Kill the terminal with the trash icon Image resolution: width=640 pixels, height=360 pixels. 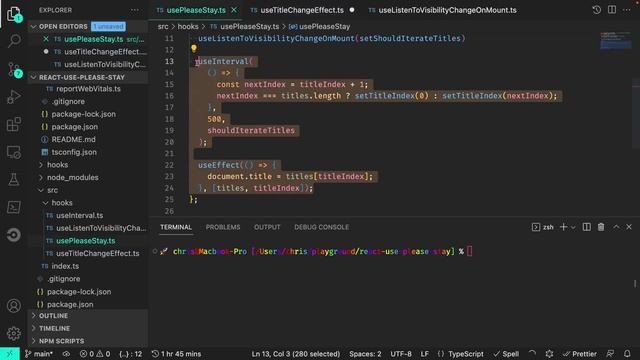[601, 227]
